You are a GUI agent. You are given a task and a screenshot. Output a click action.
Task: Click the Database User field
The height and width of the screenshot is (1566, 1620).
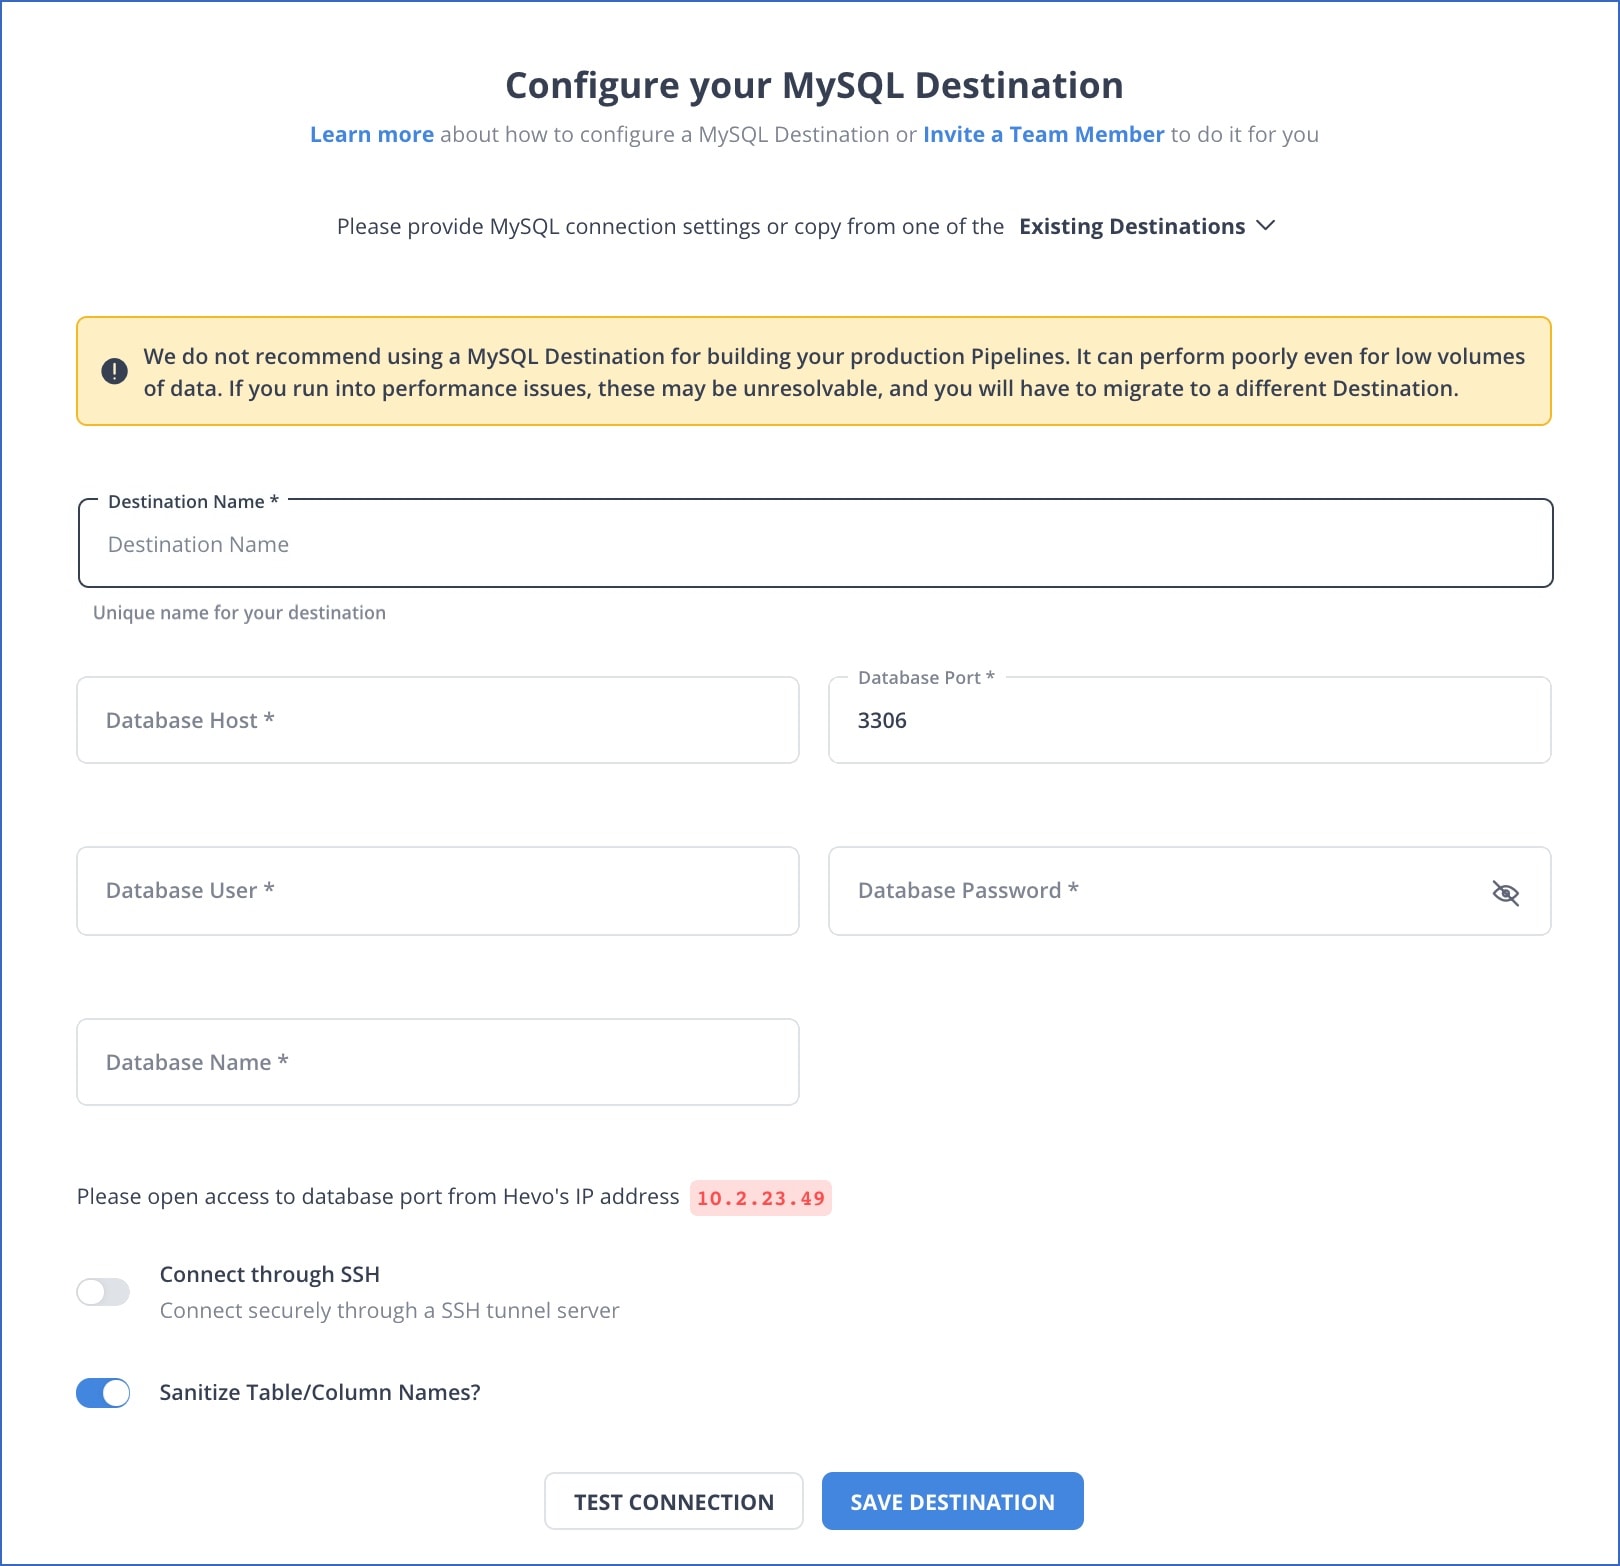click(x=437, y=890)
